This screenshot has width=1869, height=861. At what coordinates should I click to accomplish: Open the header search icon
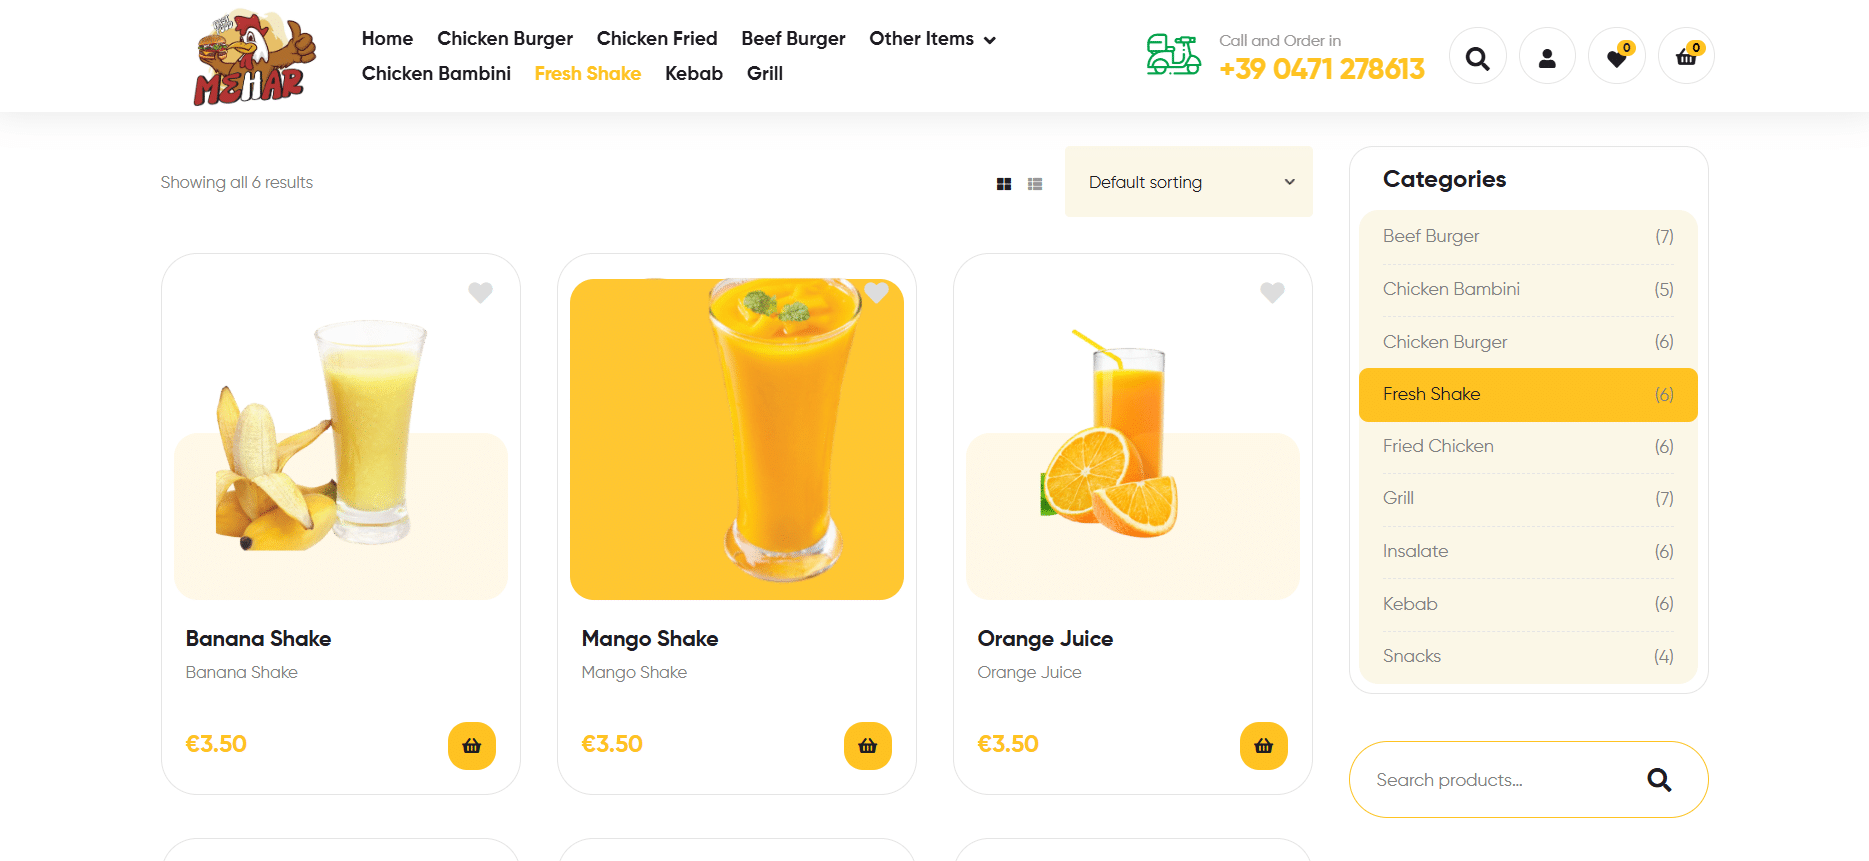coord(1477,58)
